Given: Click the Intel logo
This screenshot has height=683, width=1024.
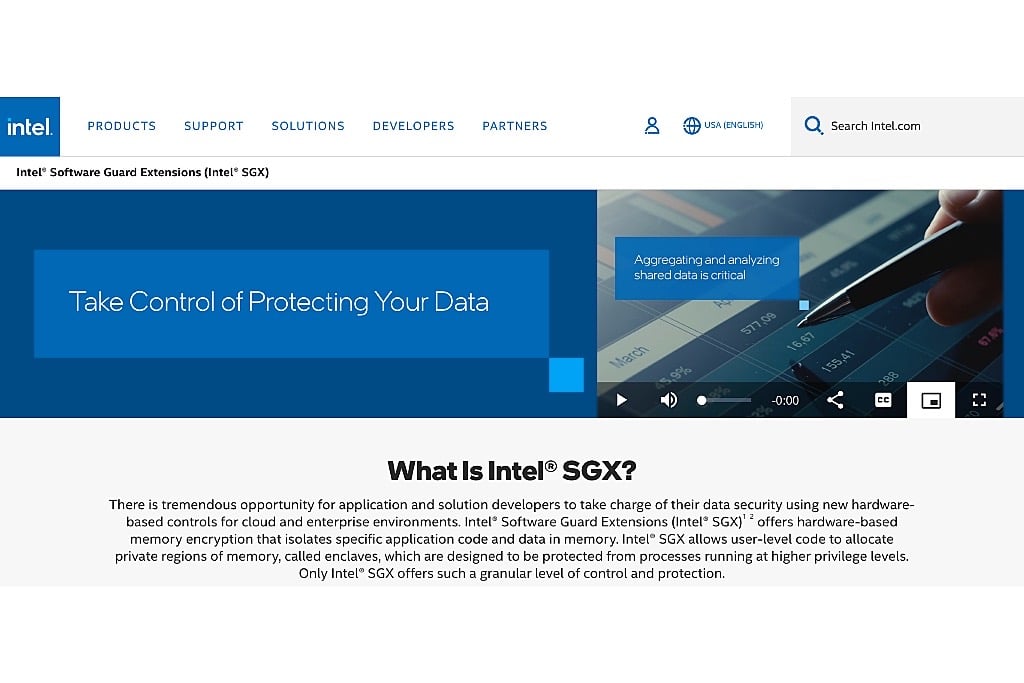Looking at the screenshot, I should (x=29, y=127).
